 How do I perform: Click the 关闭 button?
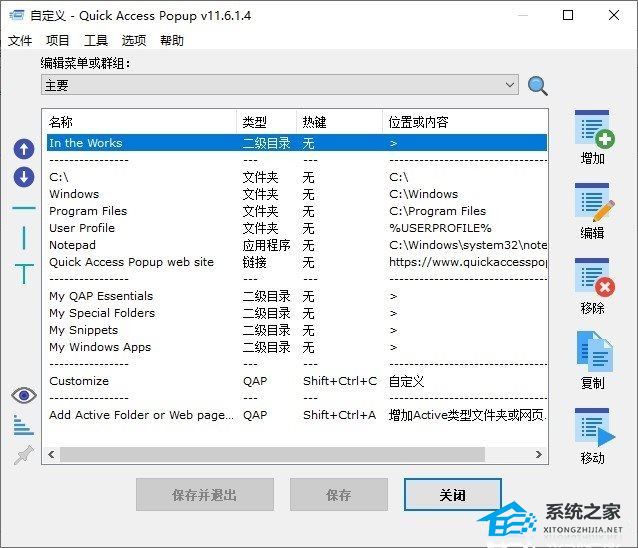tap(452, 495)
